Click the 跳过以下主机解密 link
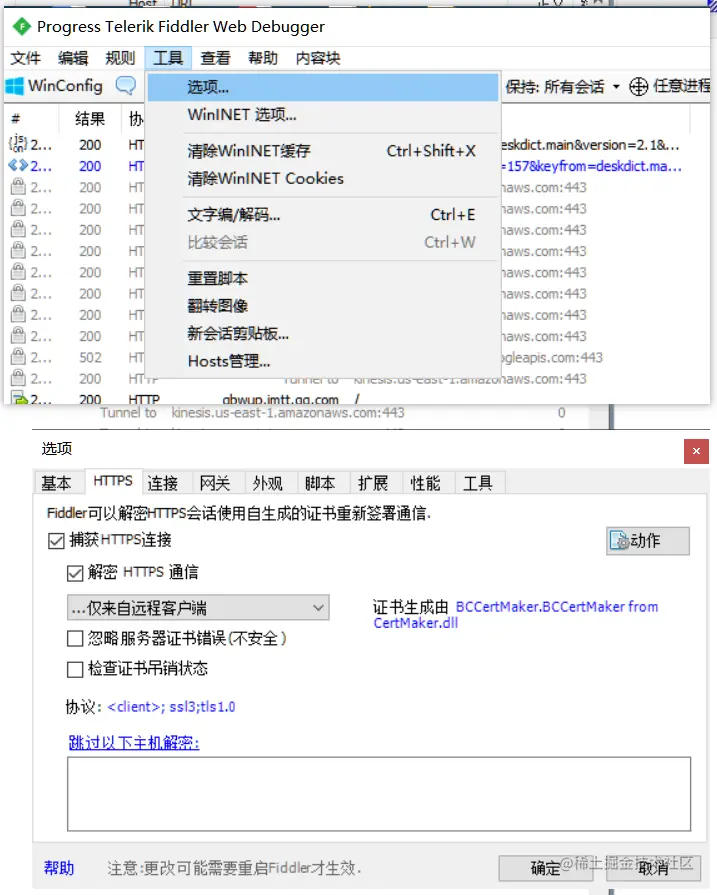This screenshot has width=717, height=895. click(x=134, y=743)
